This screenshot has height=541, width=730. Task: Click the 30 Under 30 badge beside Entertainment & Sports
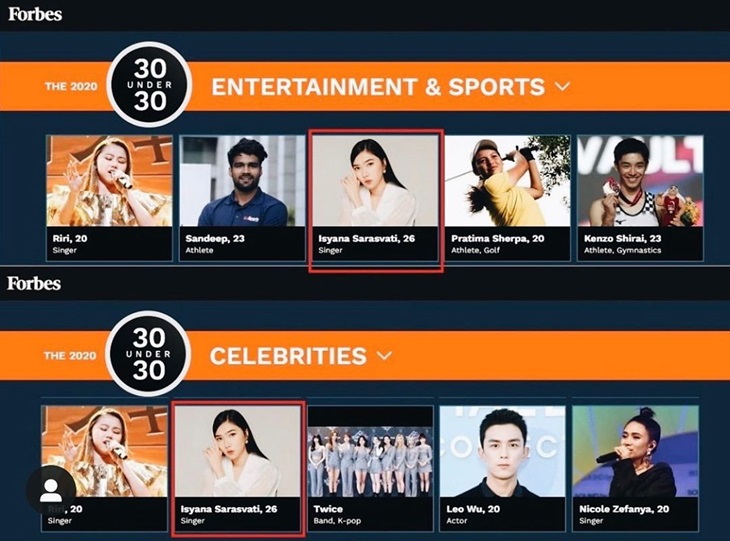[149, 85]
